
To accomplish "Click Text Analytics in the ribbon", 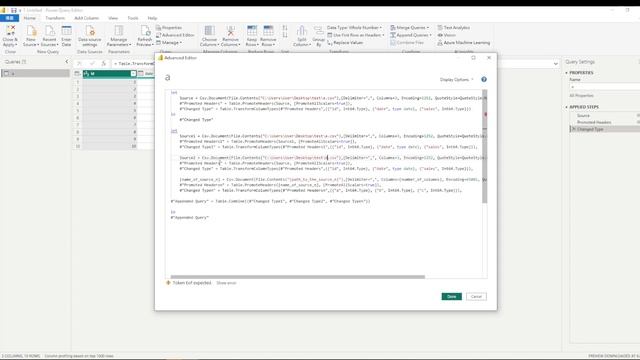I will (453, 27).
